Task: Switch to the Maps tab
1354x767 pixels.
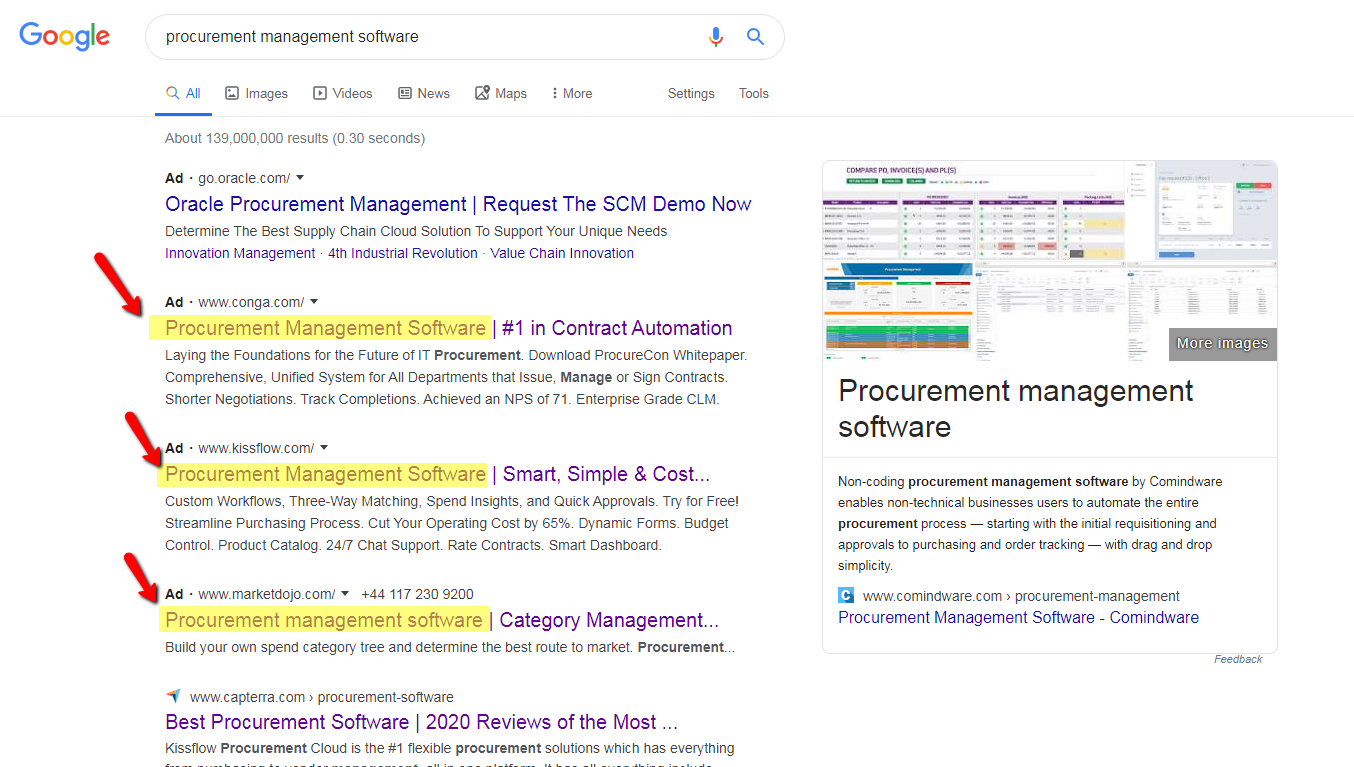Action: [501, 93]
